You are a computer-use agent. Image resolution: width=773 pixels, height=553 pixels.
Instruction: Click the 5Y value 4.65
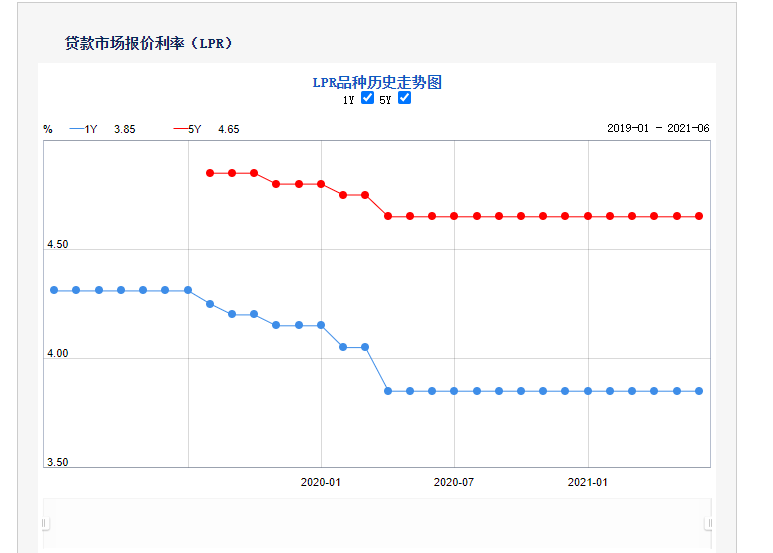(229, 129)
